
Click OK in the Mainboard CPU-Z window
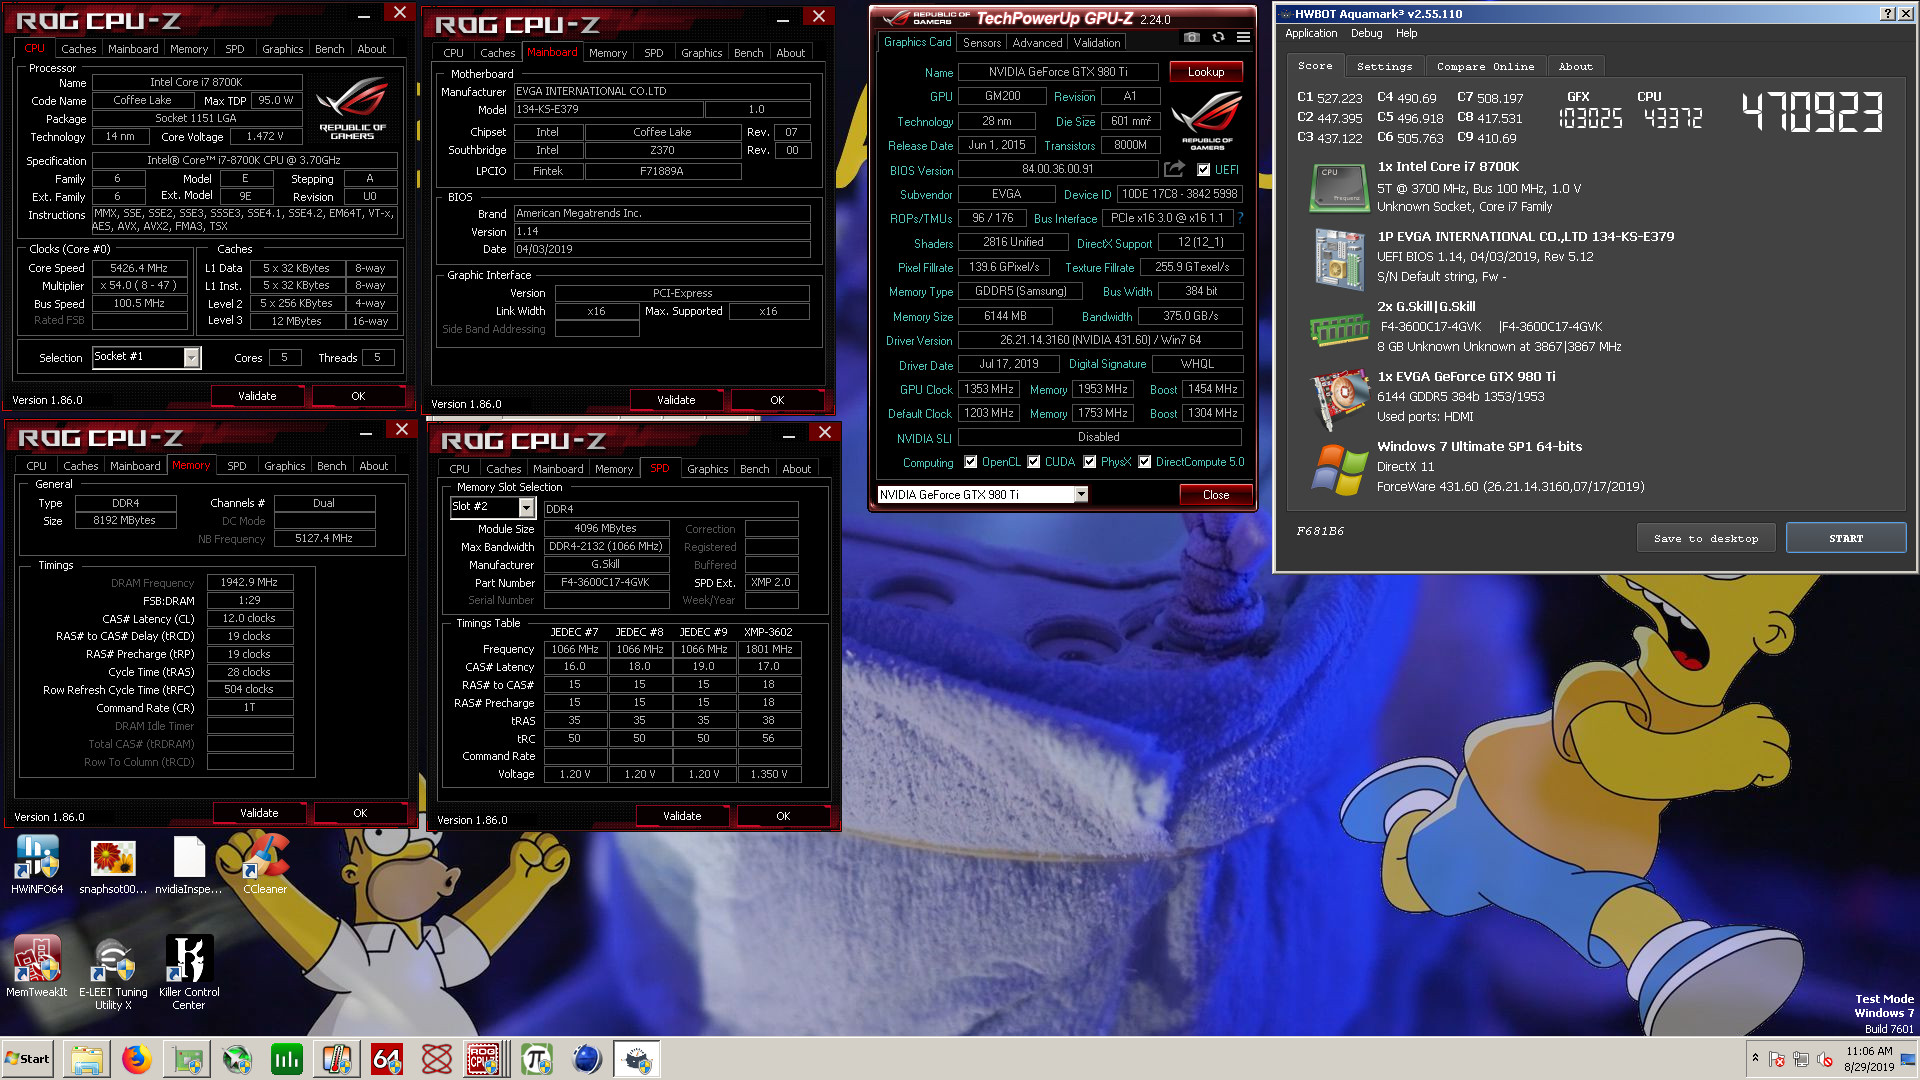777,400
